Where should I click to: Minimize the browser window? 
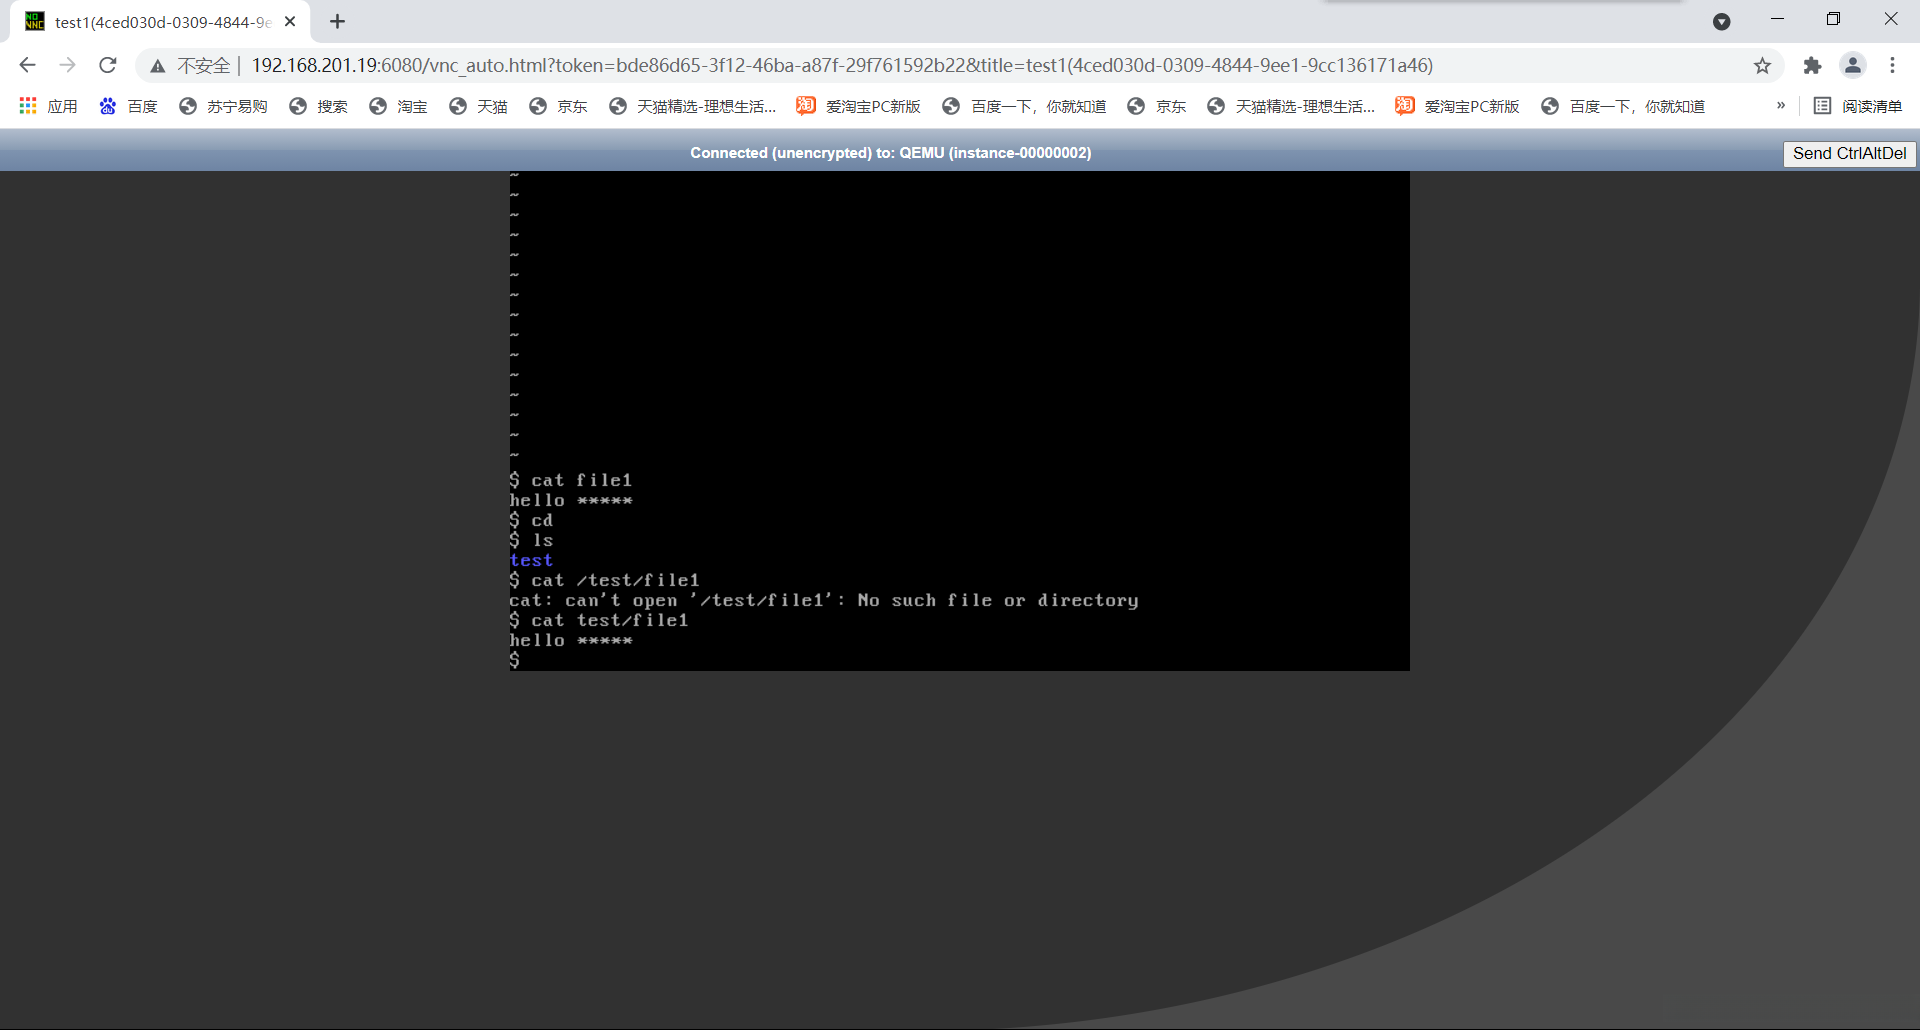(x=1777, y=19)
